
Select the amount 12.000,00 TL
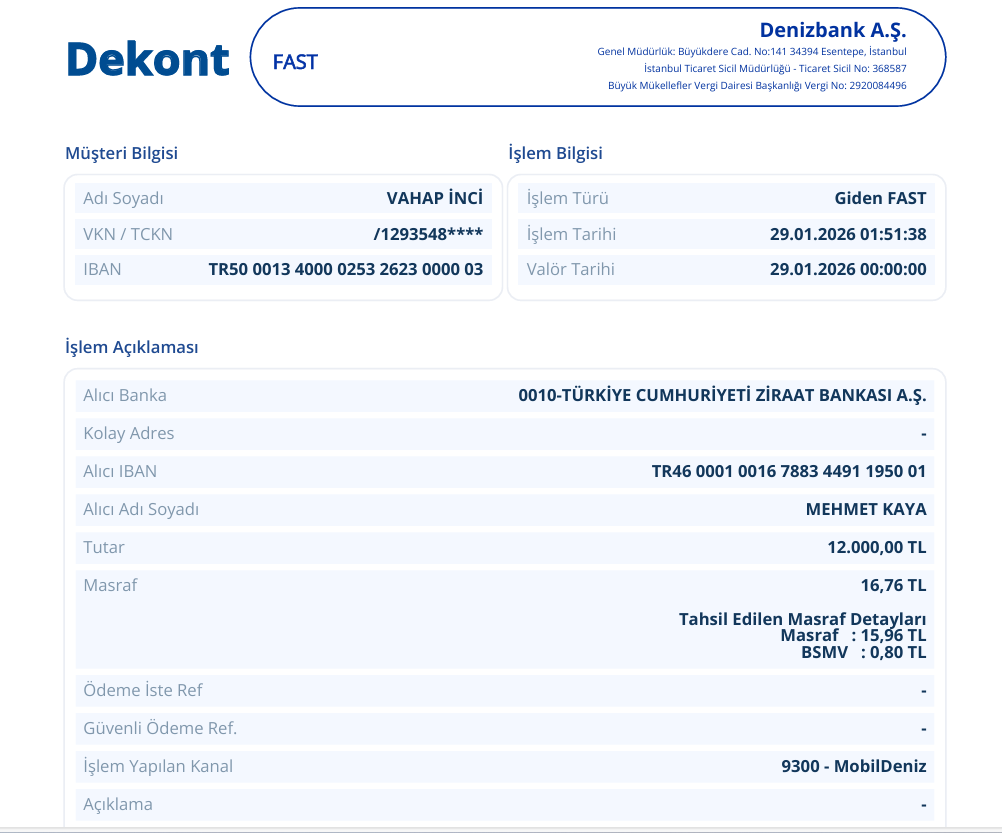[877, 547]
